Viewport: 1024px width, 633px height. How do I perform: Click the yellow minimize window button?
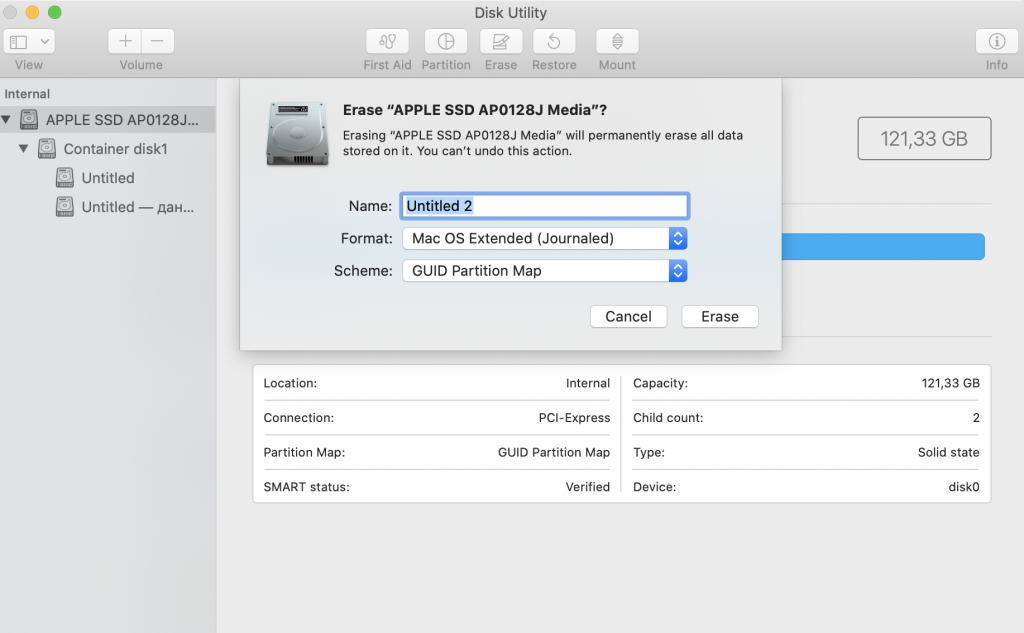(x=32, y=12)
